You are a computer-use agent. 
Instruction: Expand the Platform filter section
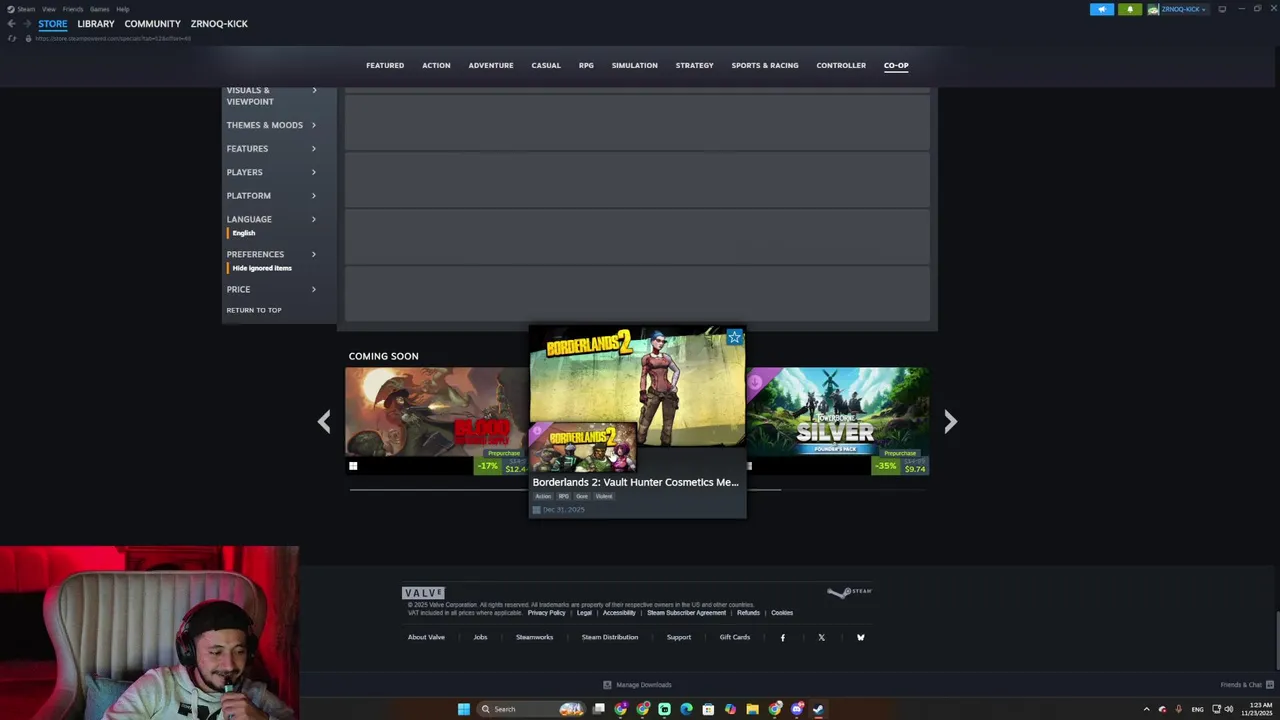pyautogui.click(x=271, y=196)
